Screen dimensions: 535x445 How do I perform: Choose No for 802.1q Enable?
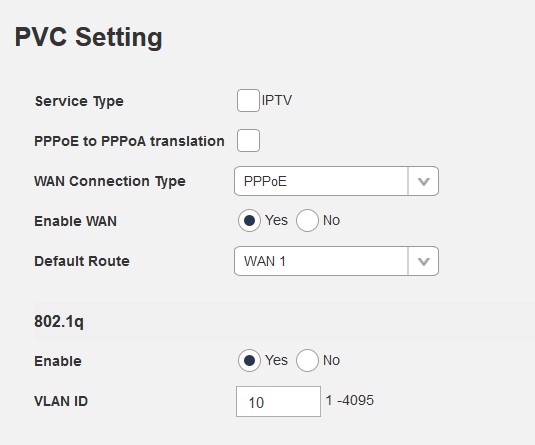coord(307,360)
